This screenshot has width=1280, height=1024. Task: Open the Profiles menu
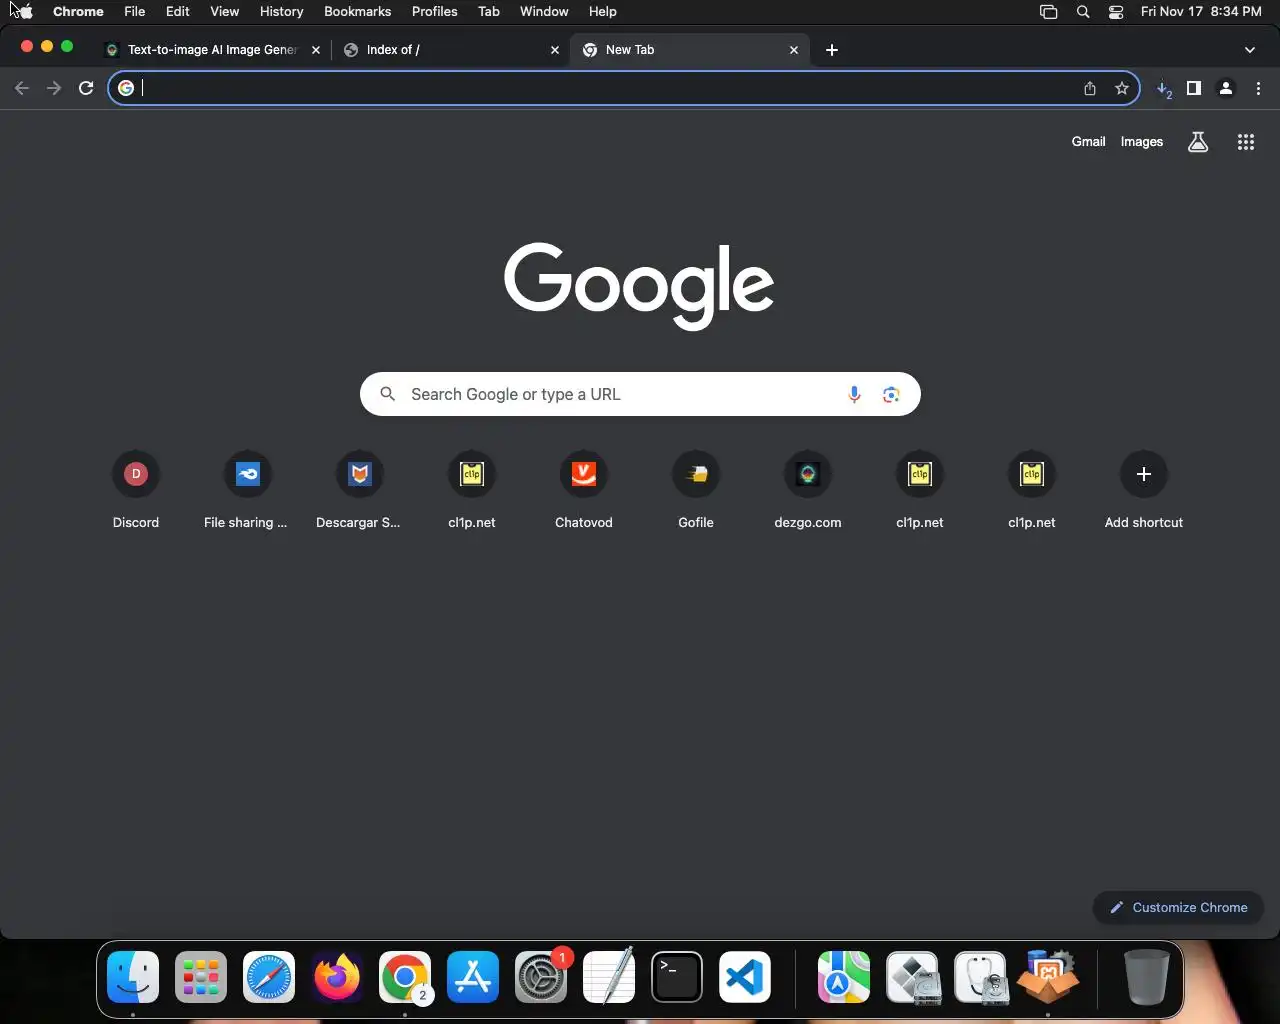coord(434,11)
